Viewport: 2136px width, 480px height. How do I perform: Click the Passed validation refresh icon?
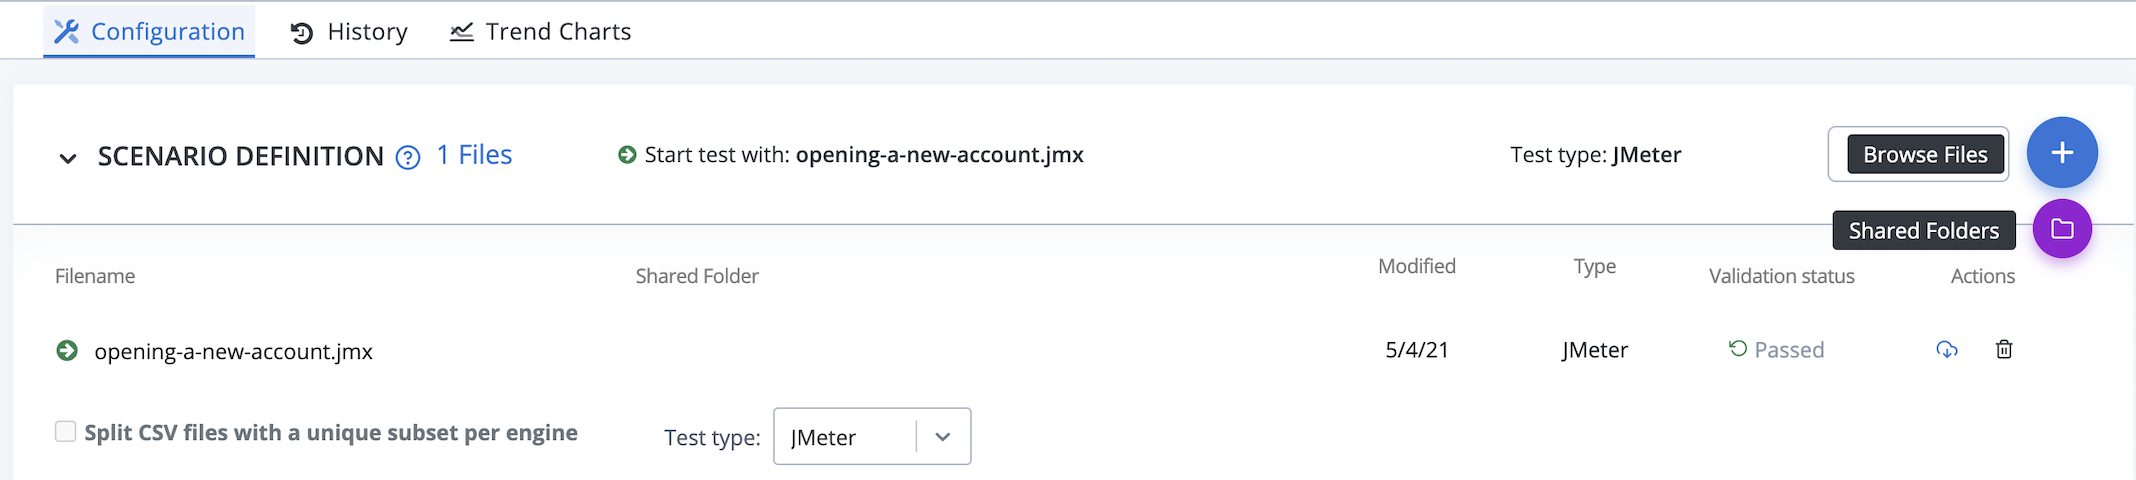tap(1738, 348)
